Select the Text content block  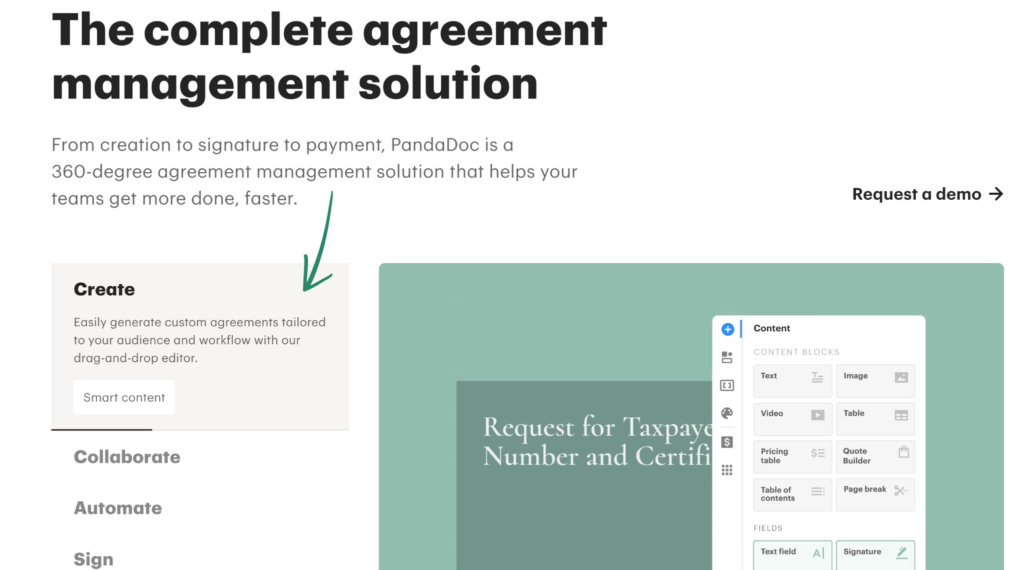pos(792,381)
